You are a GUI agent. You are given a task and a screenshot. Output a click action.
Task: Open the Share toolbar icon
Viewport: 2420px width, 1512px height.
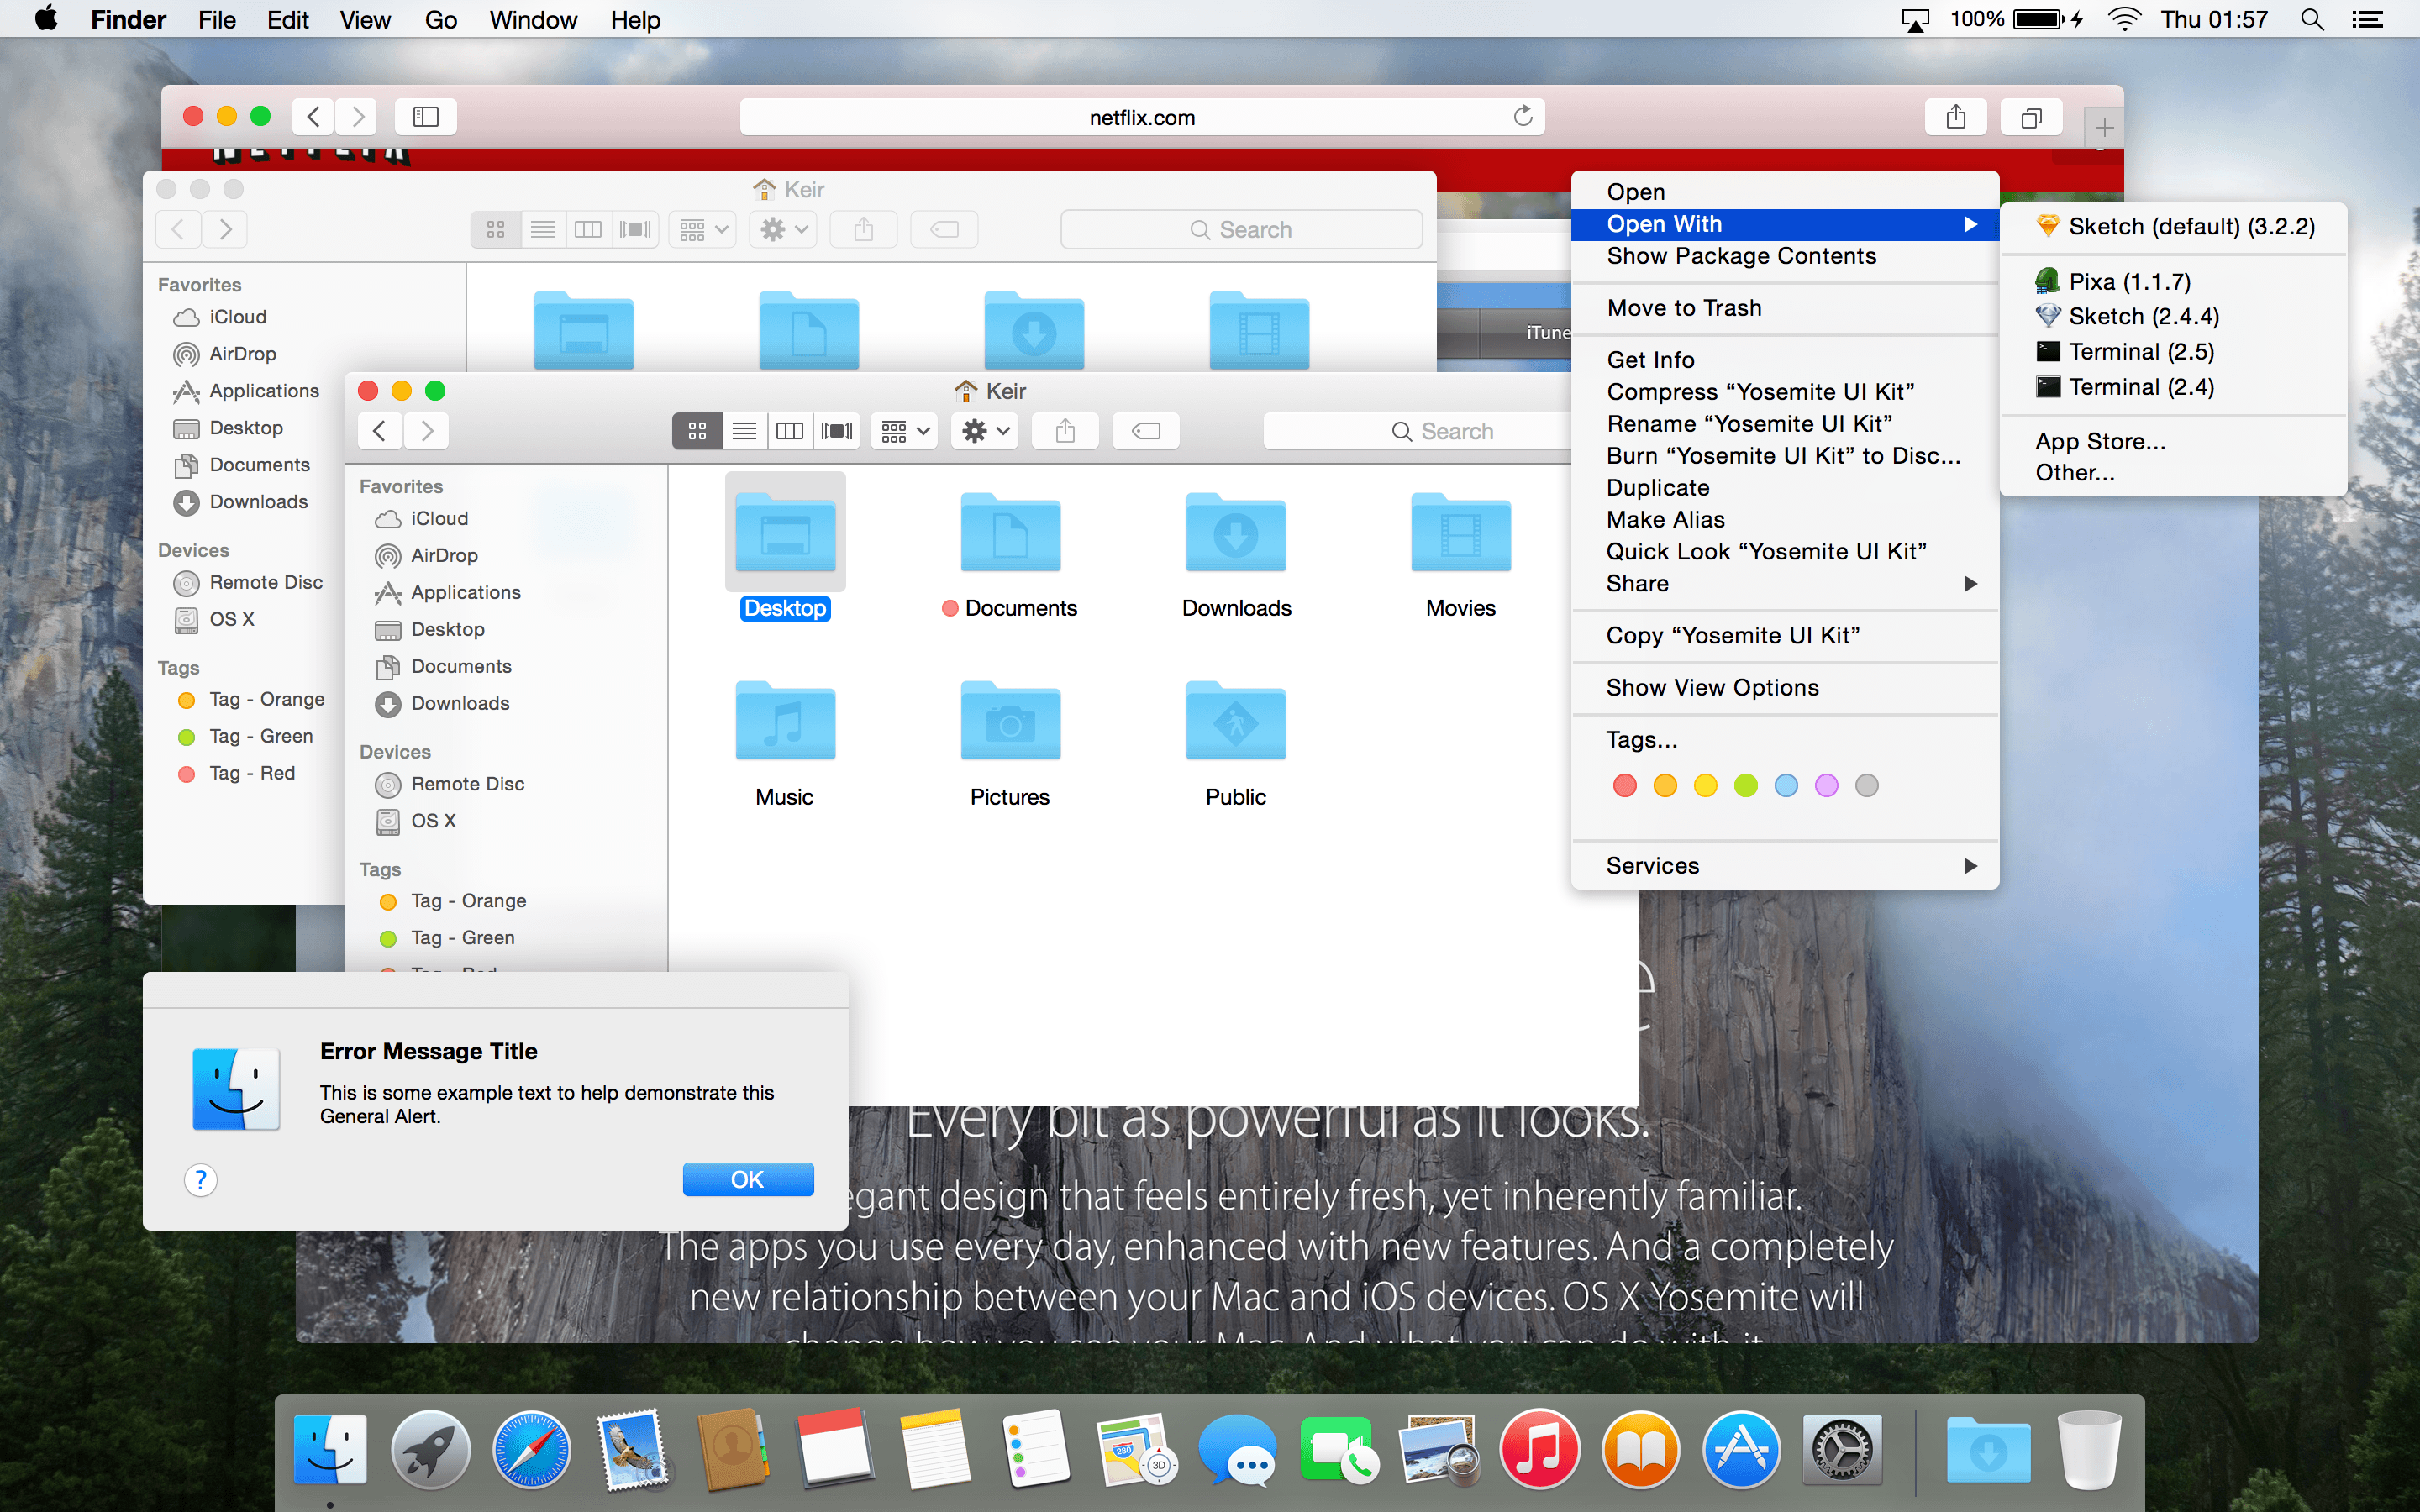[1065, 430]
